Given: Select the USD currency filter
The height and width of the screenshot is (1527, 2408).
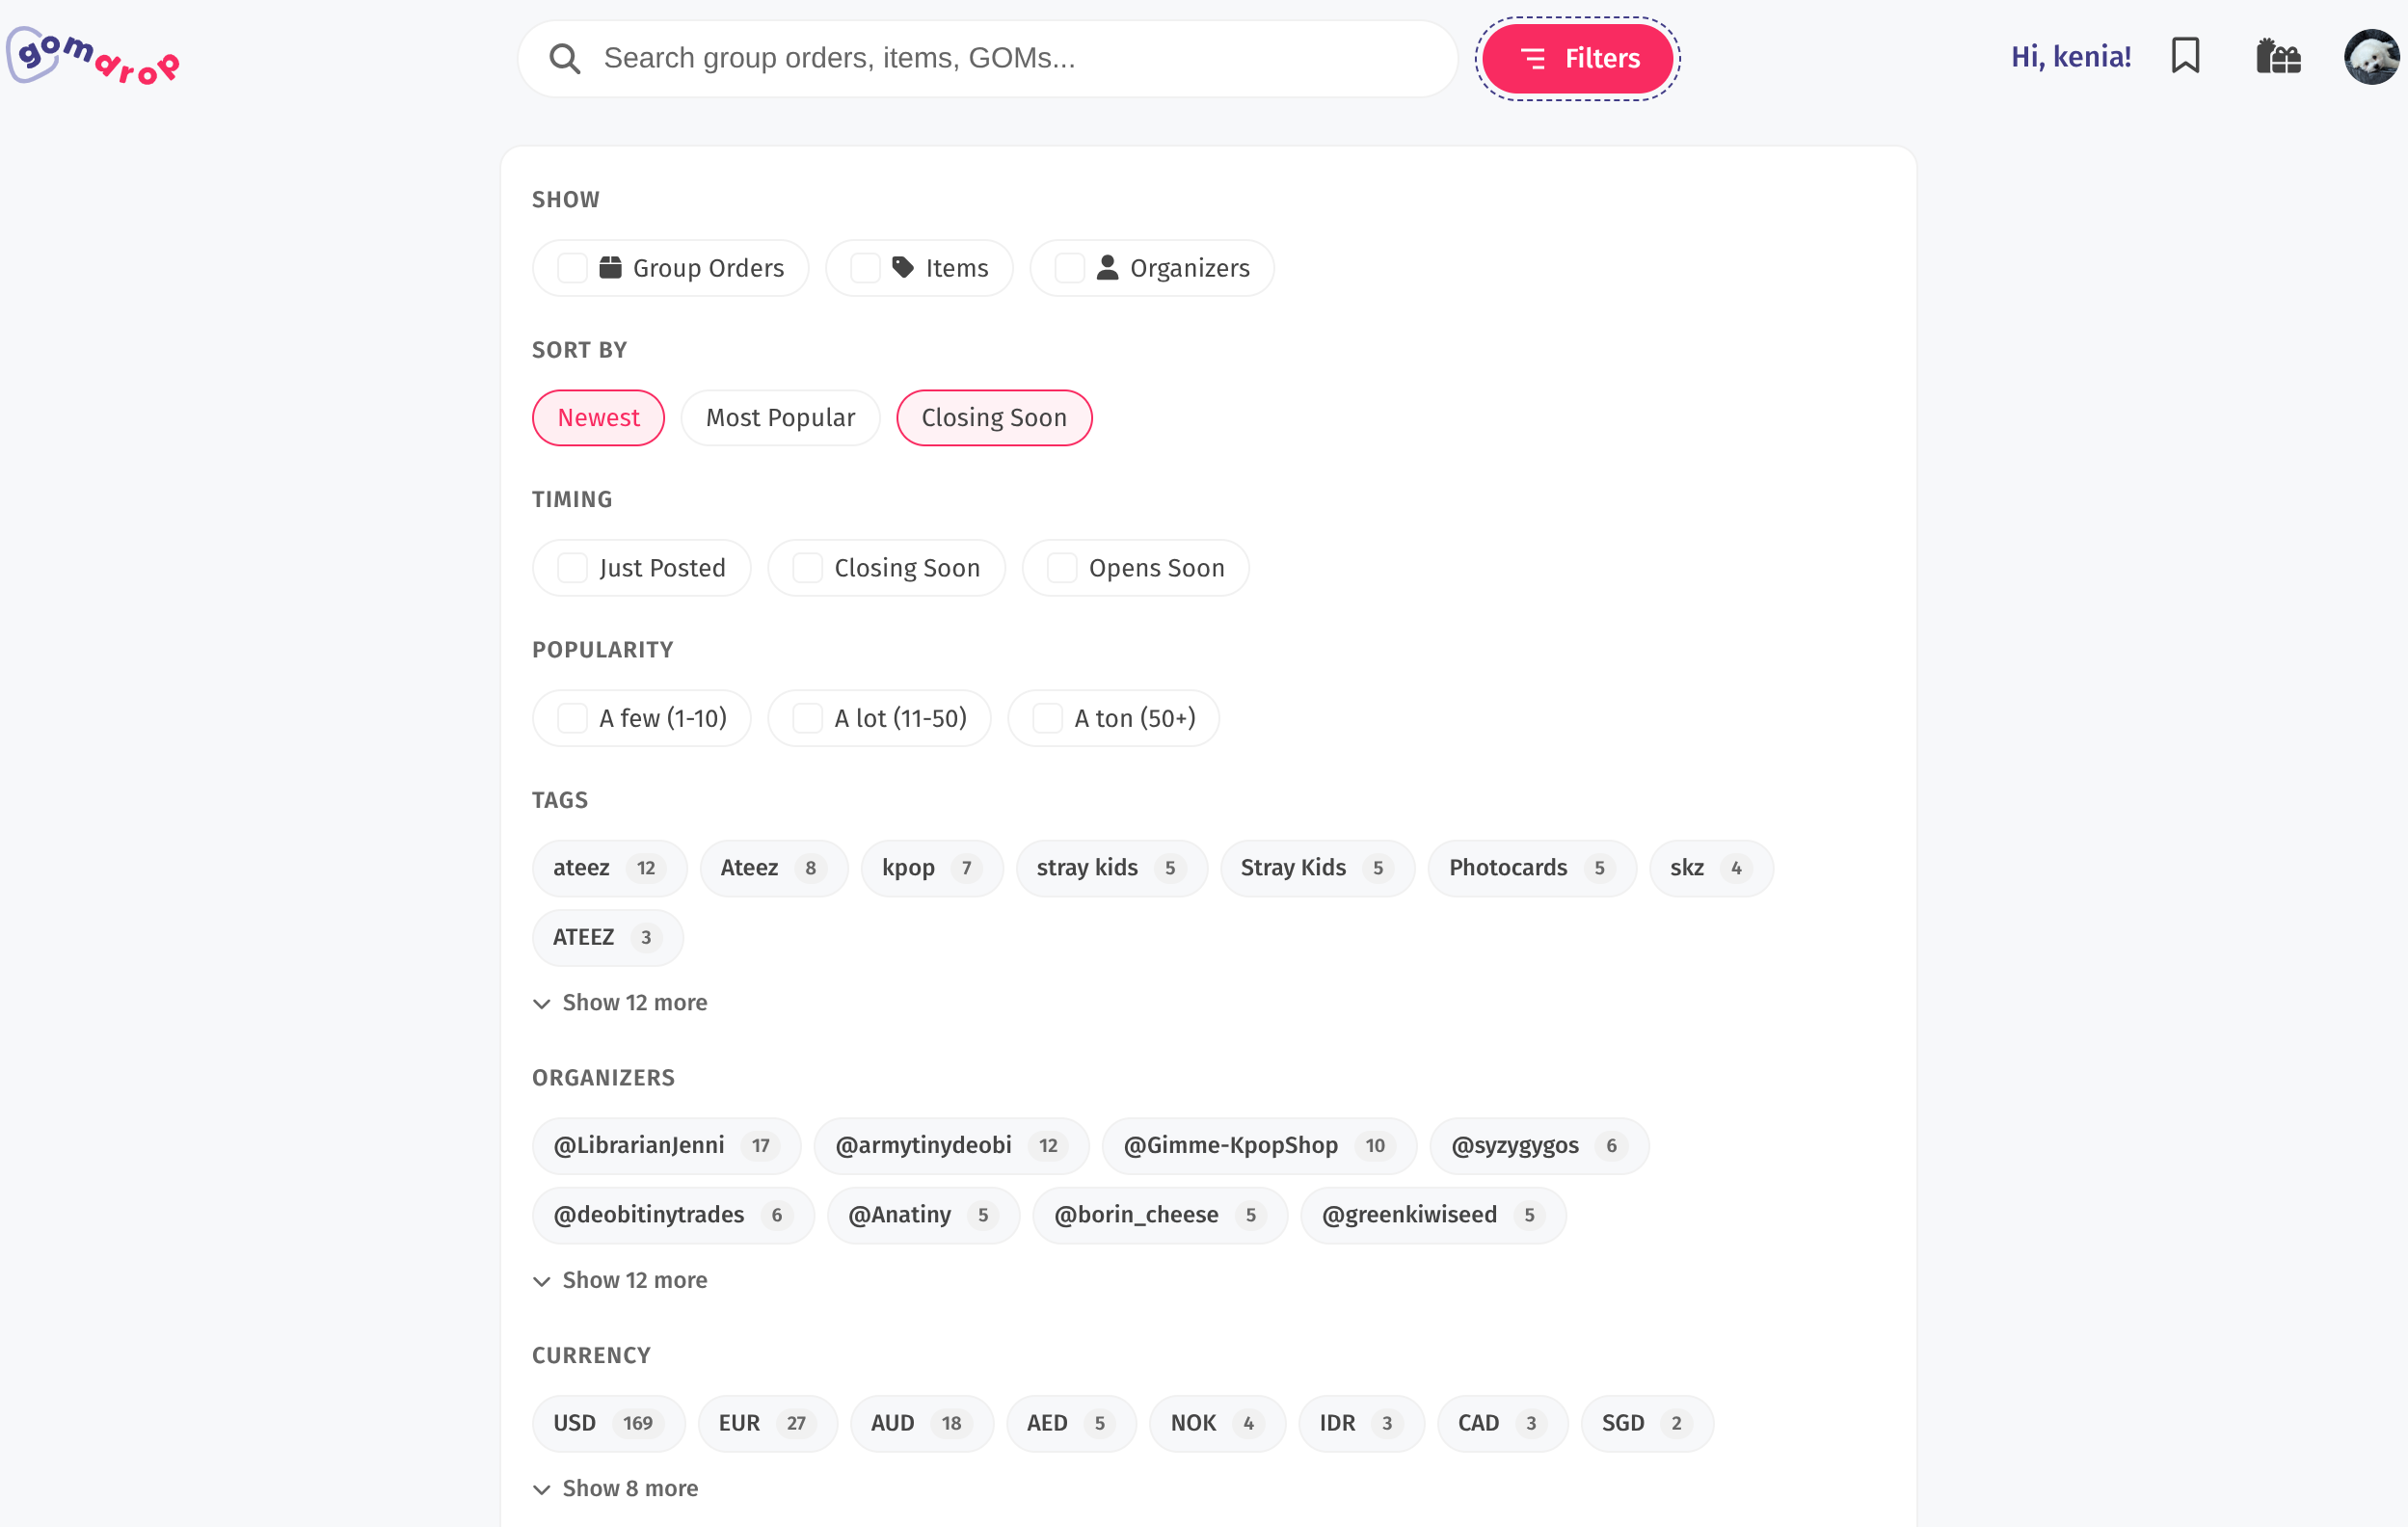Looking at the screenshot, I should (x=607, y=1422).
